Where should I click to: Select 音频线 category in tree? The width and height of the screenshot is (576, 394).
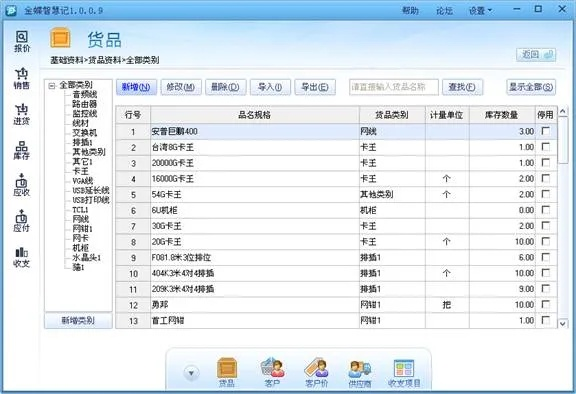84,94
